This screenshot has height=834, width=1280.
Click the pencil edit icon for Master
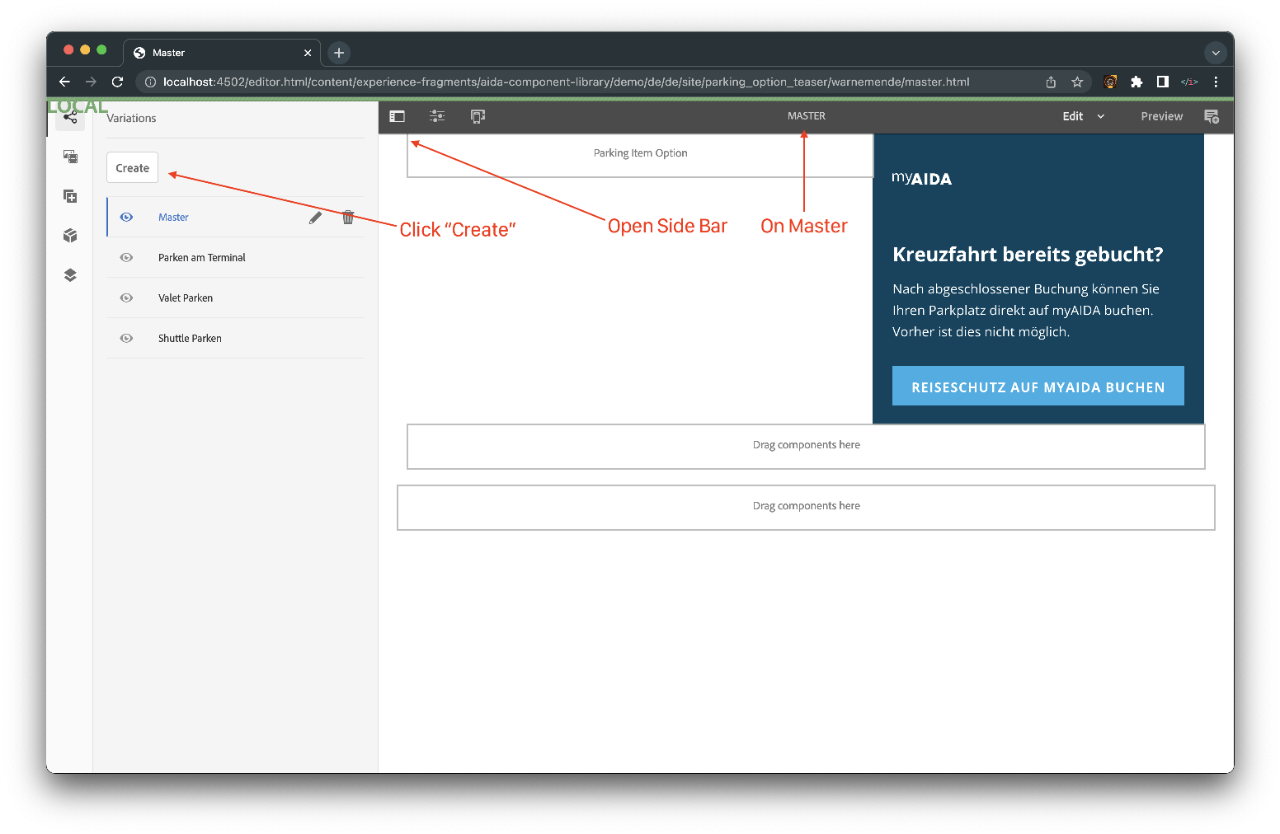(315, 217)
